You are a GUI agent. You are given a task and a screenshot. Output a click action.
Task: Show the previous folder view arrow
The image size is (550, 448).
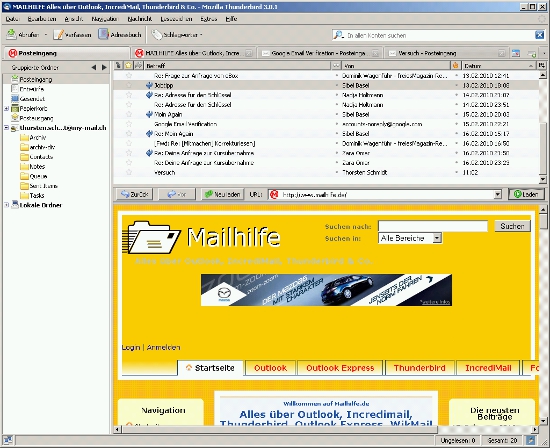click(x=94, y=67)
